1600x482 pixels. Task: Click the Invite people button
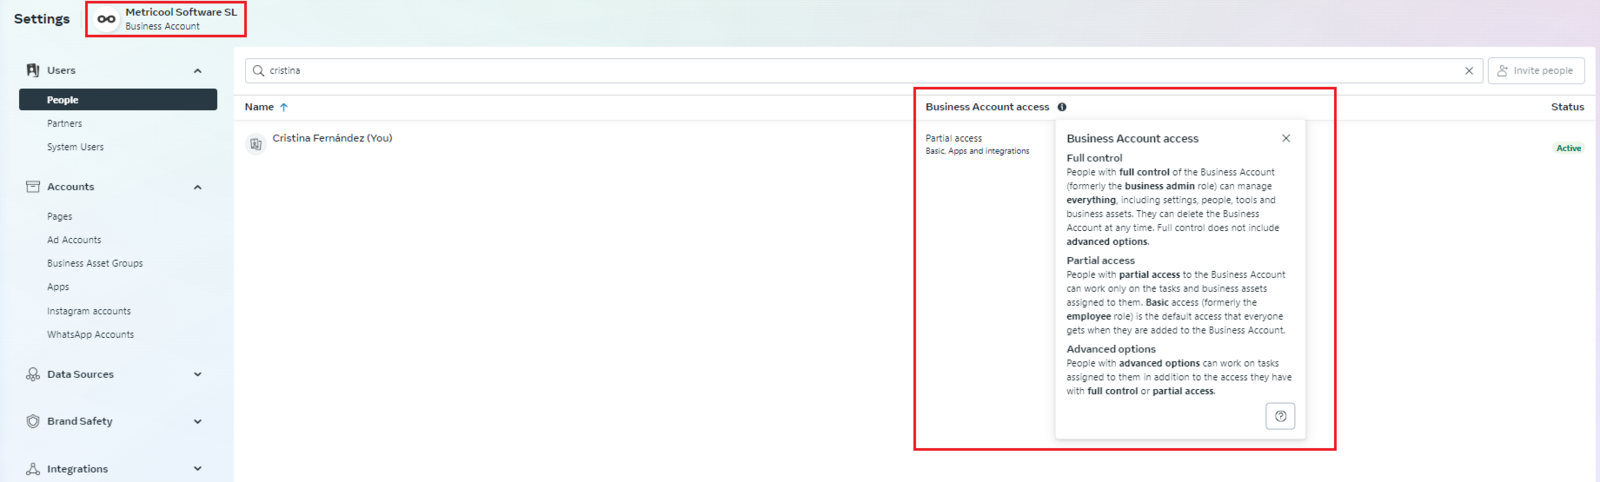[1535, 71]
